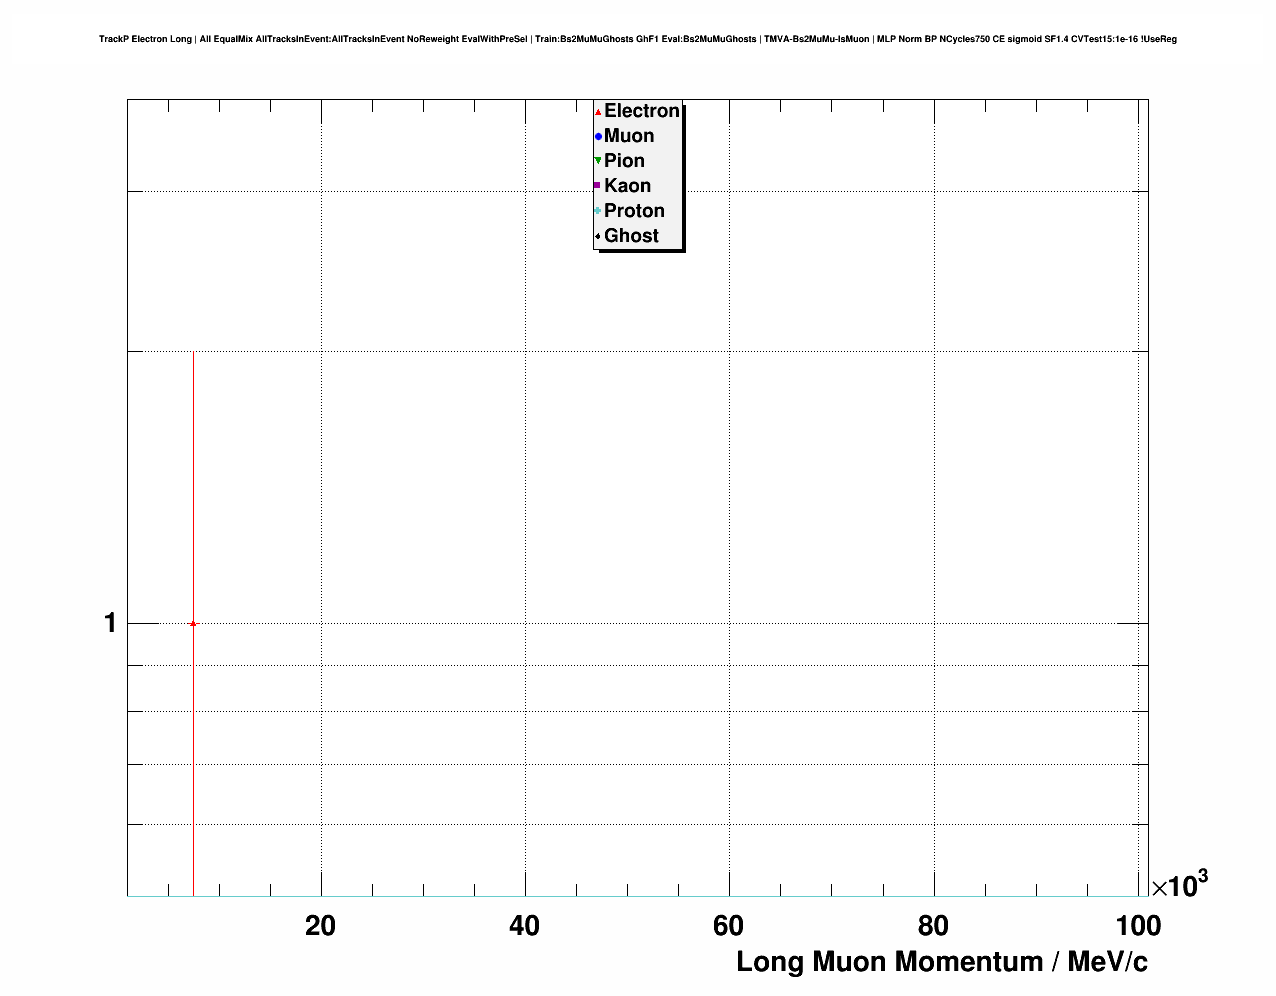Click the purple Kaon square marker in legend
Viewport: 1276px width, 996px height.
pos(598,186)
